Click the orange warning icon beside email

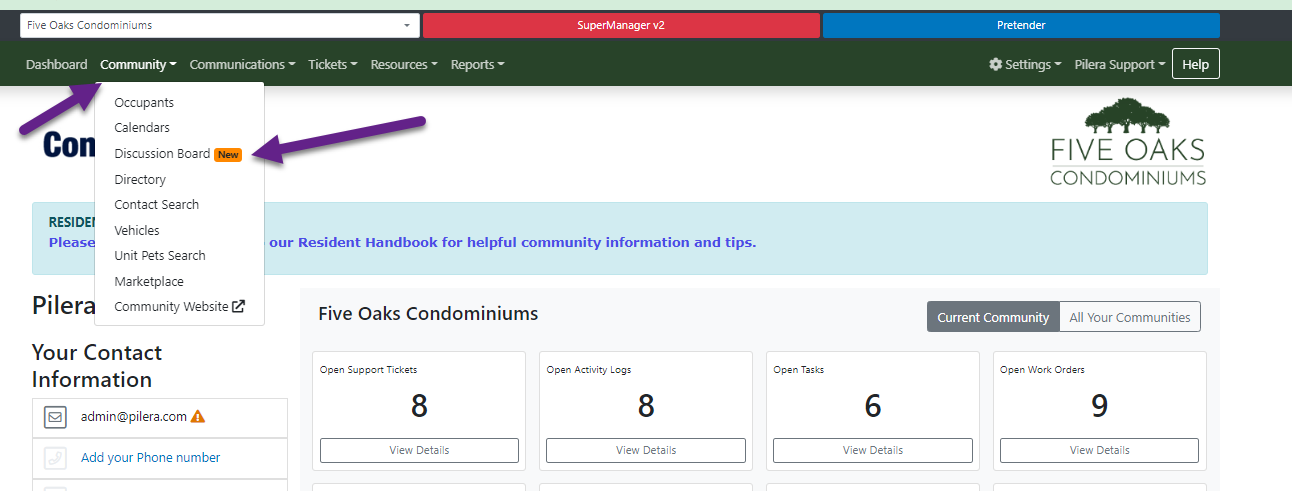(x=198, y=417)
